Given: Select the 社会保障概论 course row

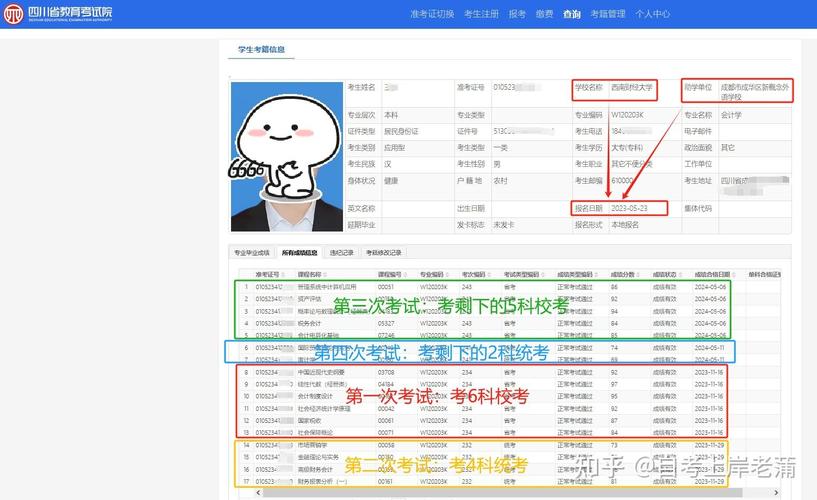Looking at the screenshot, I should click(x=510, y=433).
